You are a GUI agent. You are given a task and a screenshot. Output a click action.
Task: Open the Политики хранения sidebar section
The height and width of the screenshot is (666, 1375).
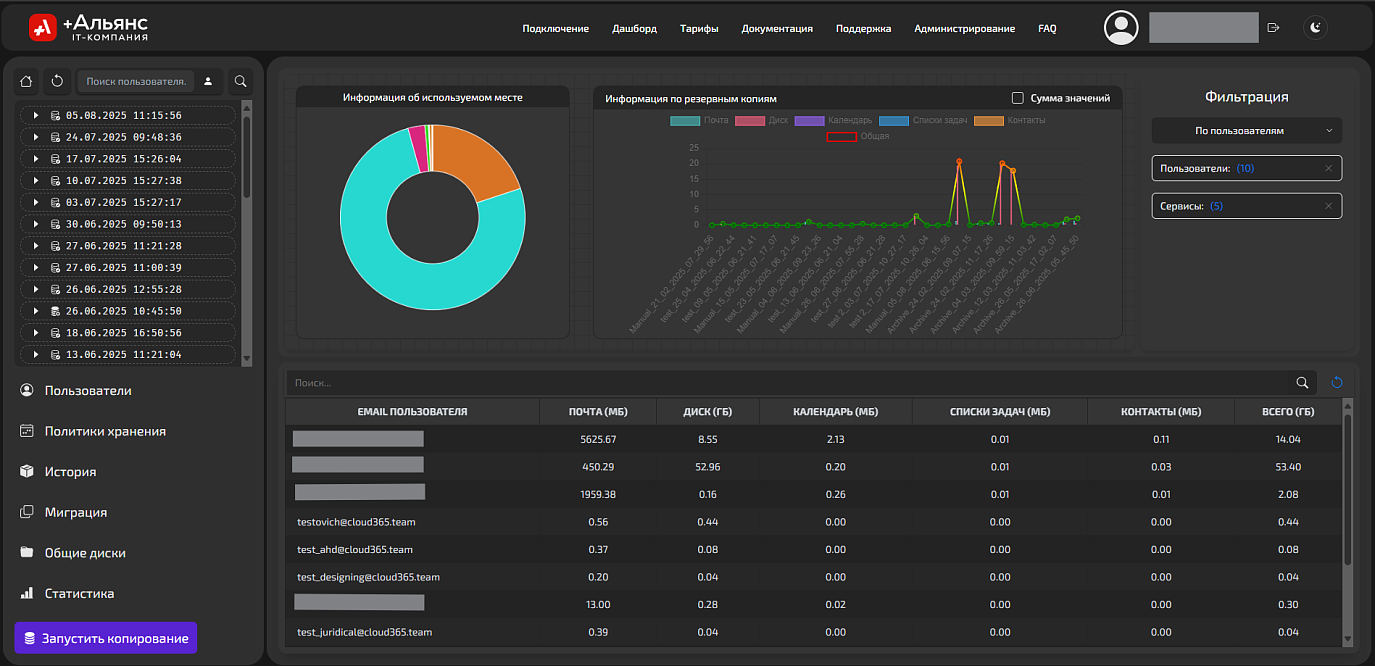[105, 431]
